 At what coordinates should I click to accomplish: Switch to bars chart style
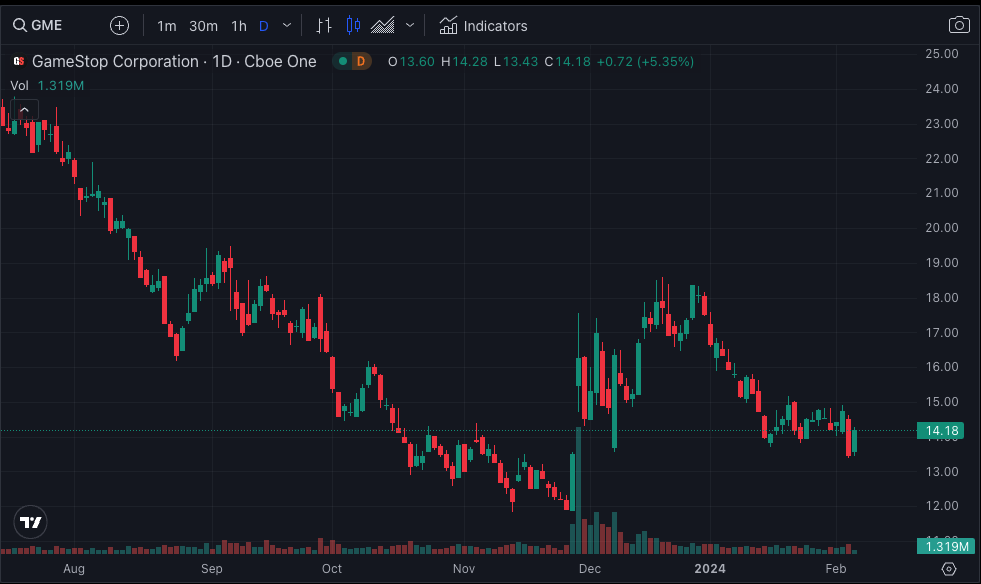point(323,26)
